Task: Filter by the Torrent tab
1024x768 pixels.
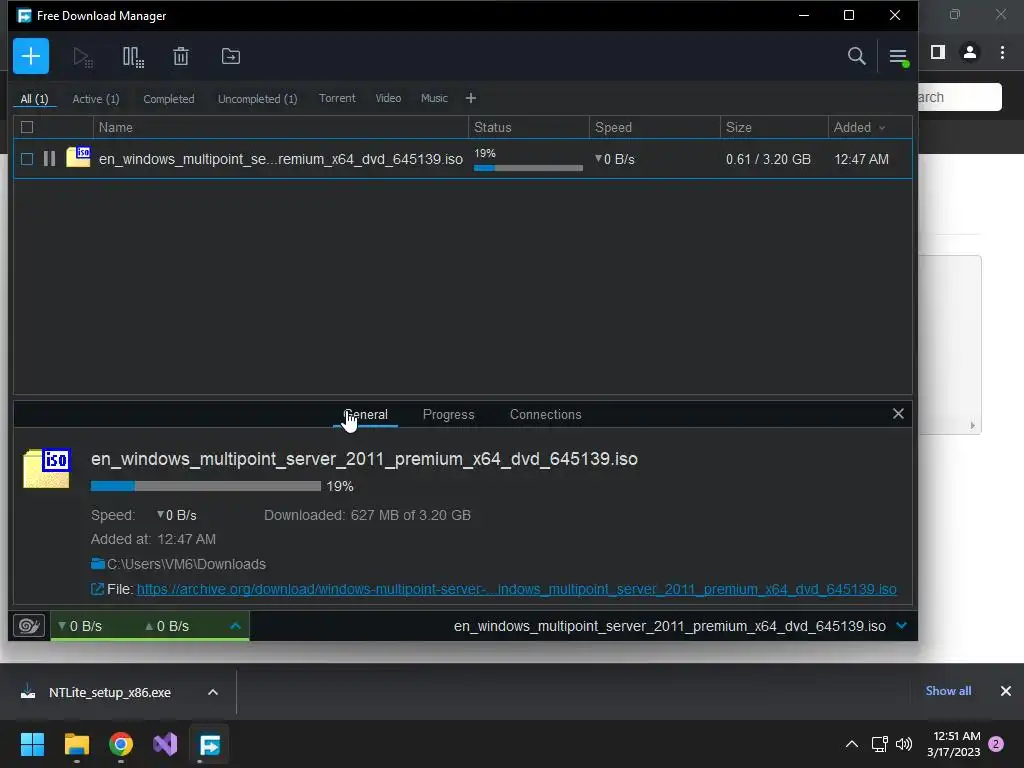Action: (337, 98)
